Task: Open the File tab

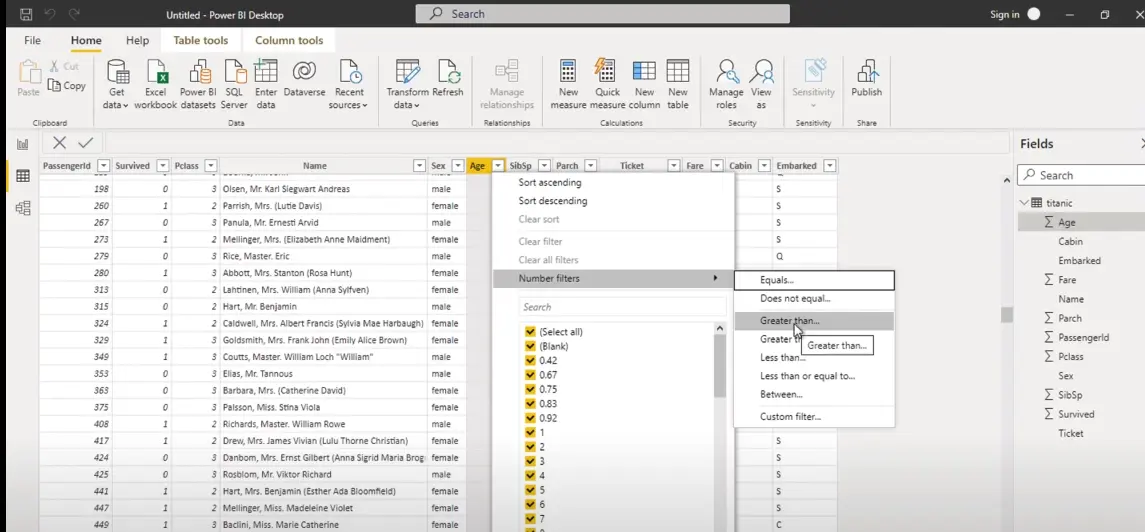Action: coord(32,41)
